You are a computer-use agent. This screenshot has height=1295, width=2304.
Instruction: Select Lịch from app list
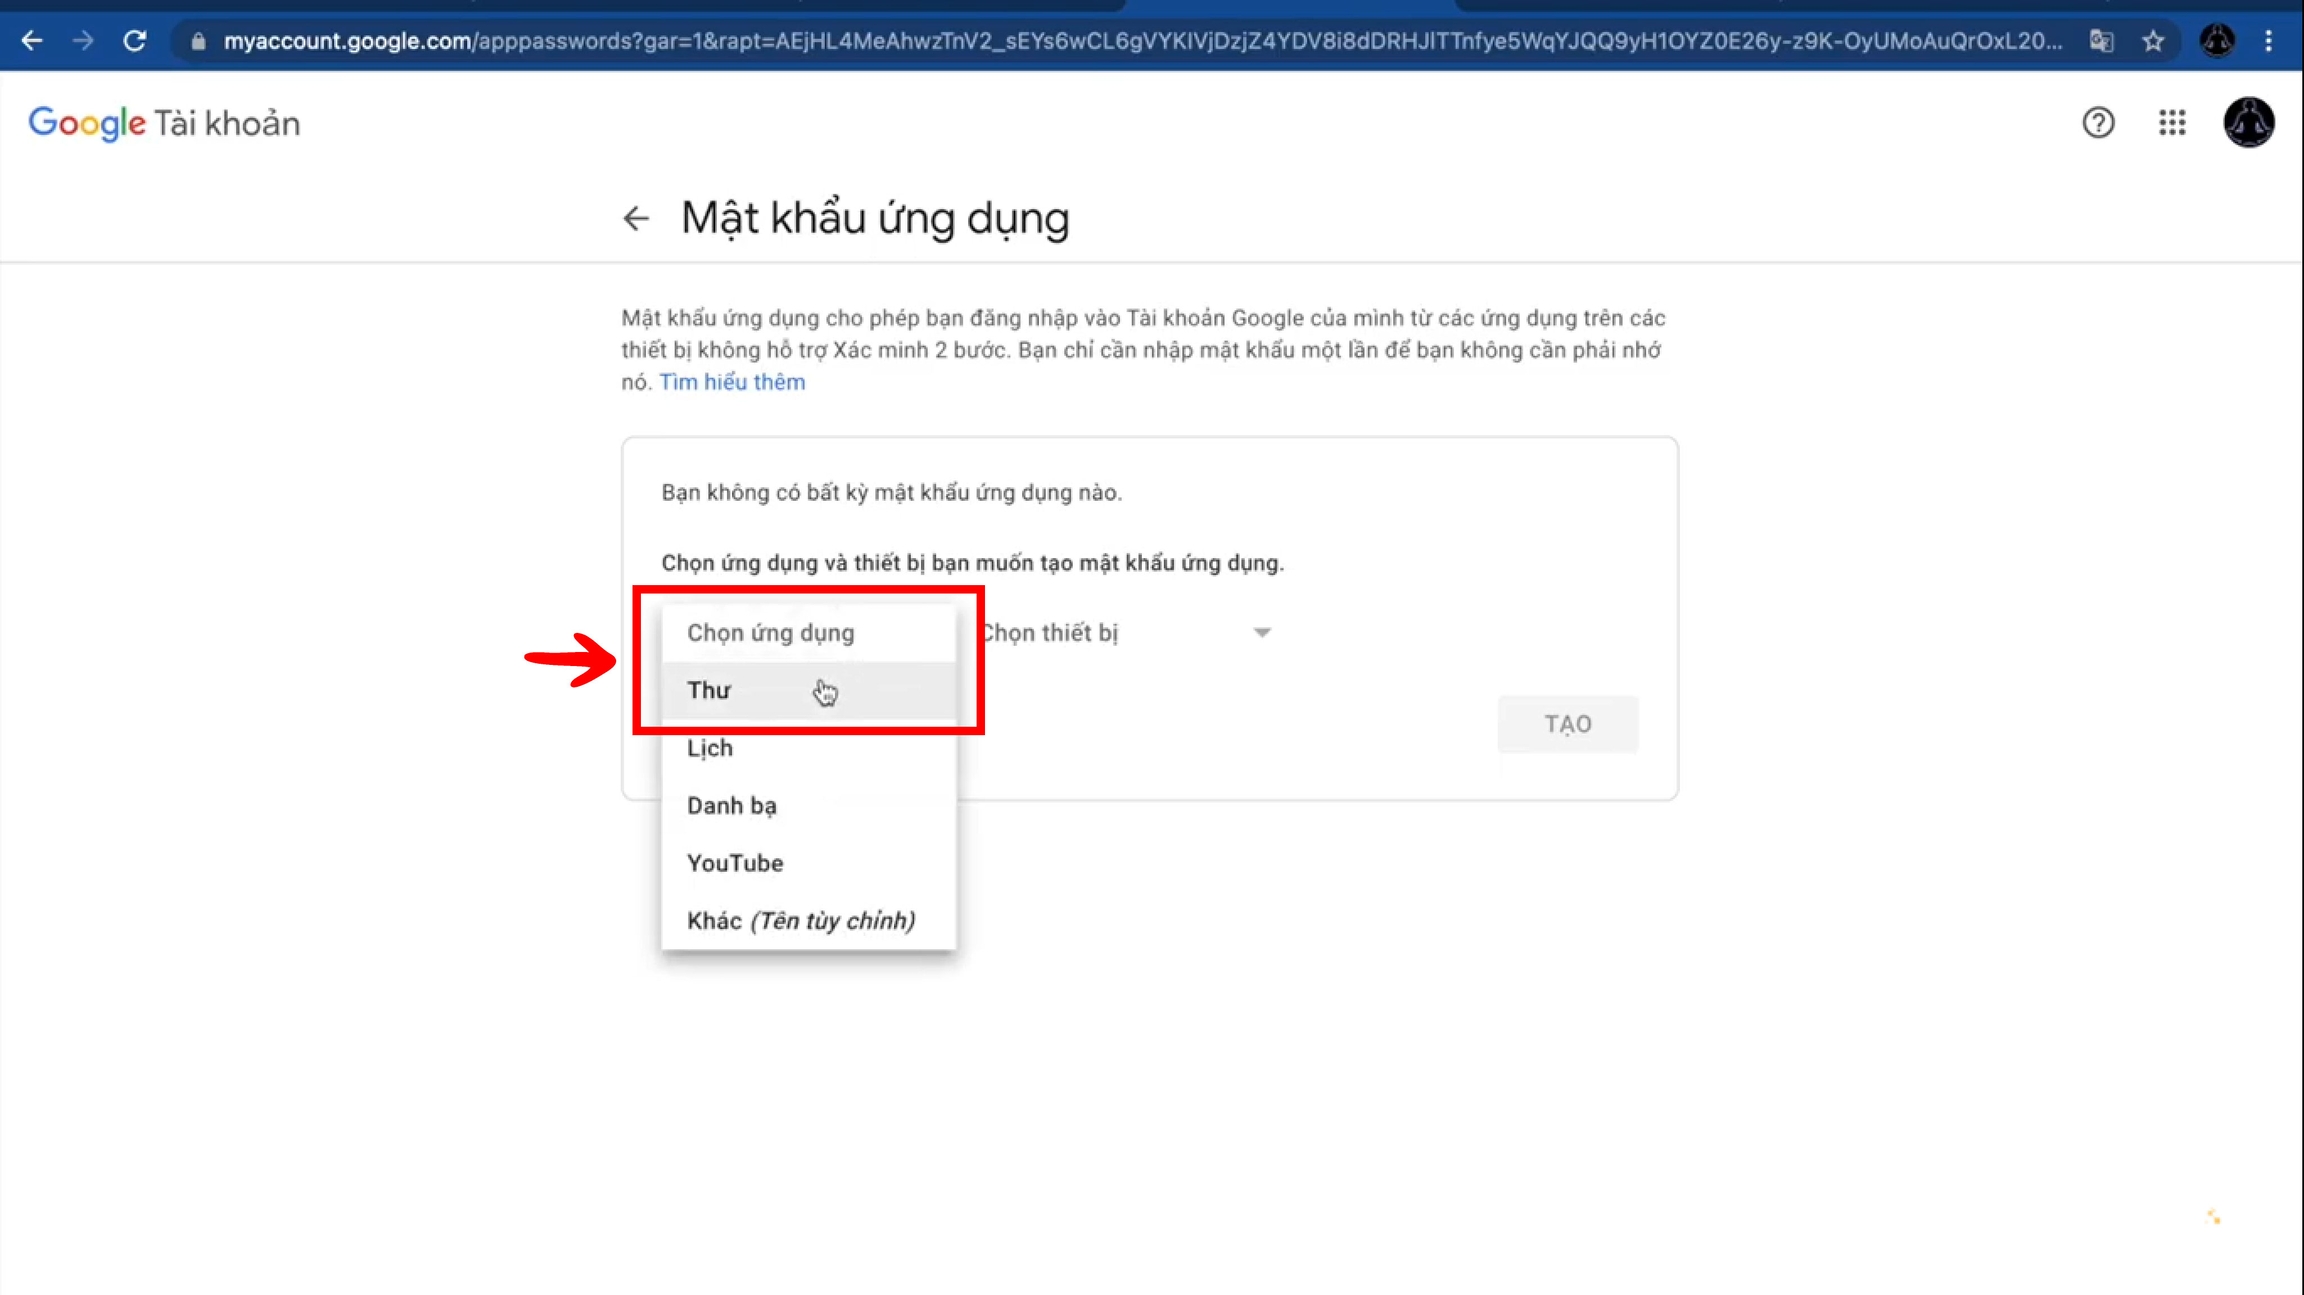click(x=710, y=748)
